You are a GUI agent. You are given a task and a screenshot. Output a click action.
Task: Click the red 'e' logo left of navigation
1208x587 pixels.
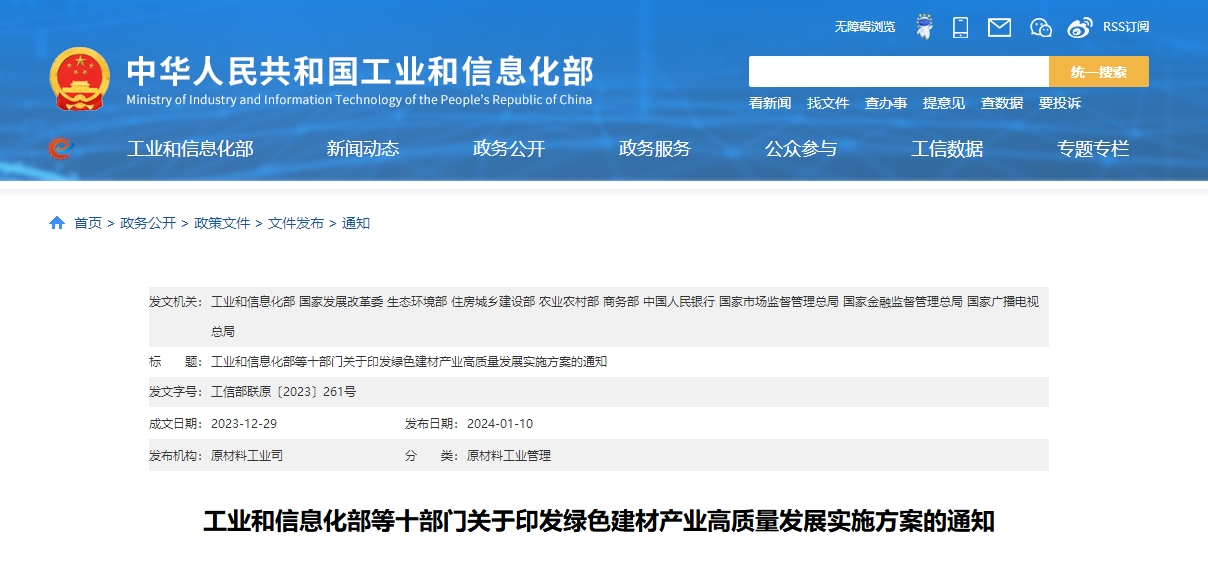coord(62,148)
